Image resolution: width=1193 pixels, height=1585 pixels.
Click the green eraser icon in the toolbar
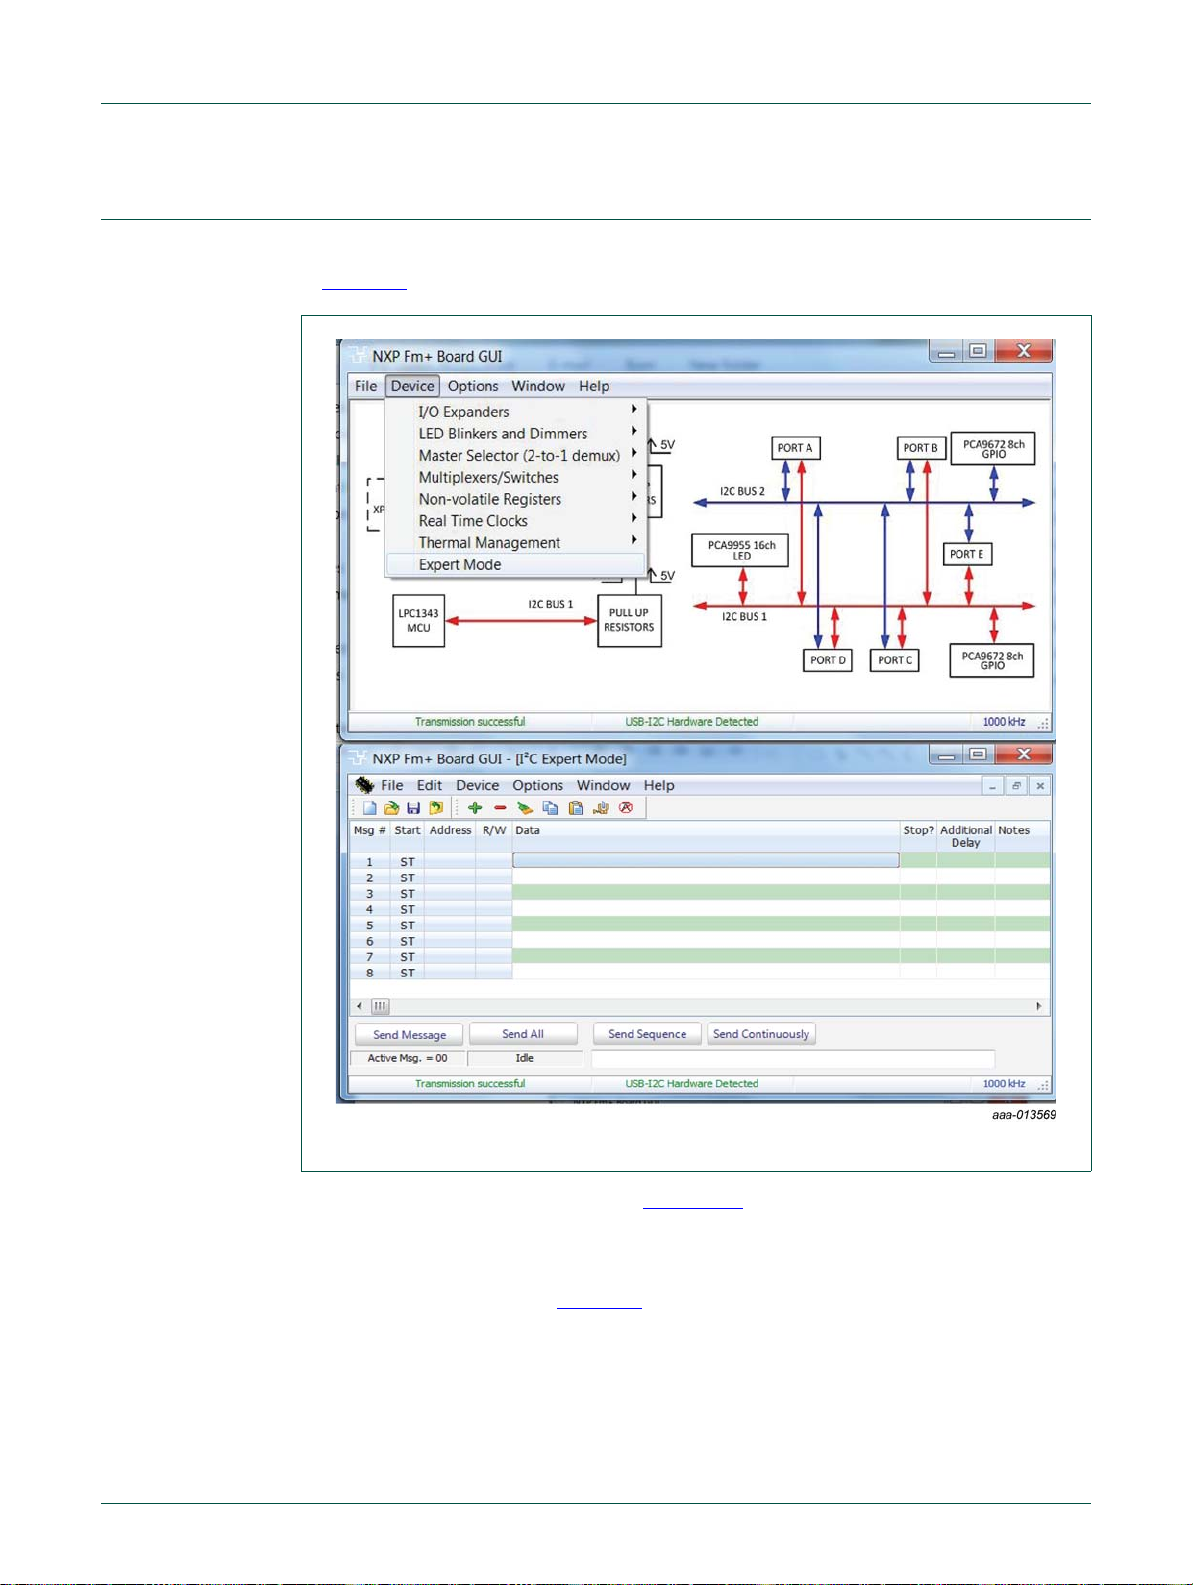[x=525, y=808]
